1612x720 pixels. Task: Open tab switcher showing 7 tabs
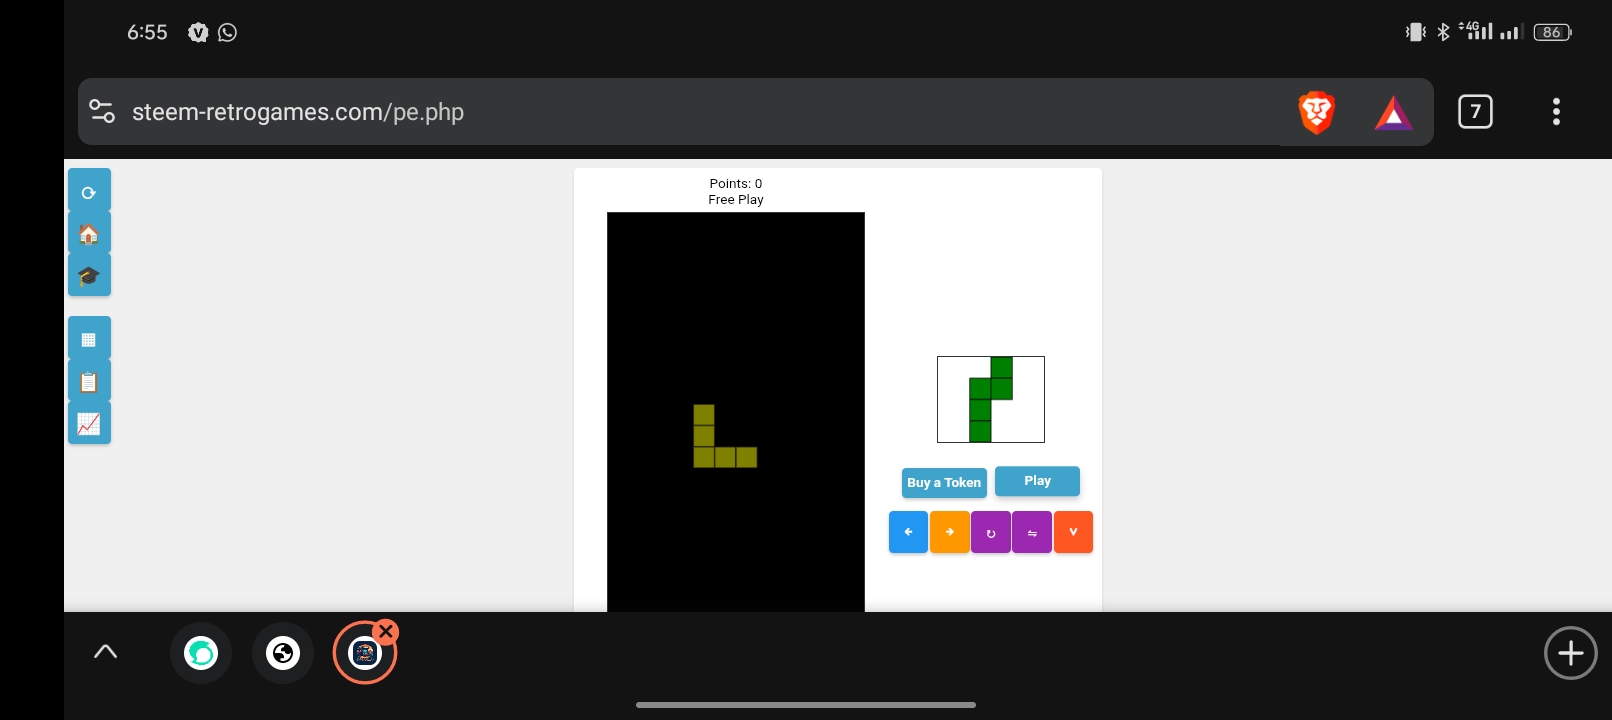click(1475, 112)
